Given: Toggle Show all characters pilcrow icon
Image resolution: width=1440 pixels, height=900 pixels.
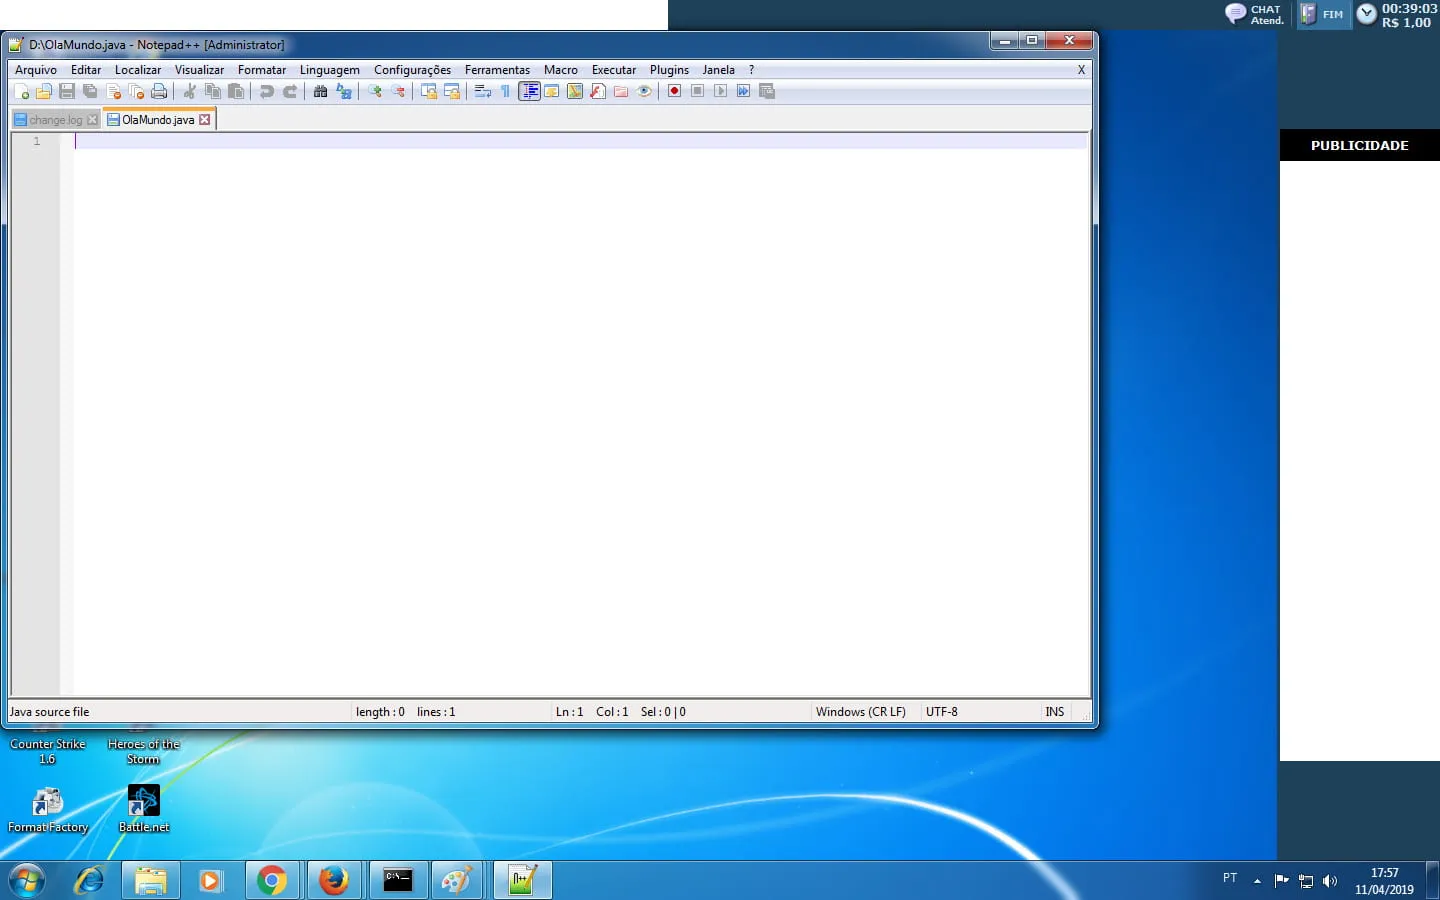Looking at the screenshot, I should pyautogui.click(x=506, y=91).
